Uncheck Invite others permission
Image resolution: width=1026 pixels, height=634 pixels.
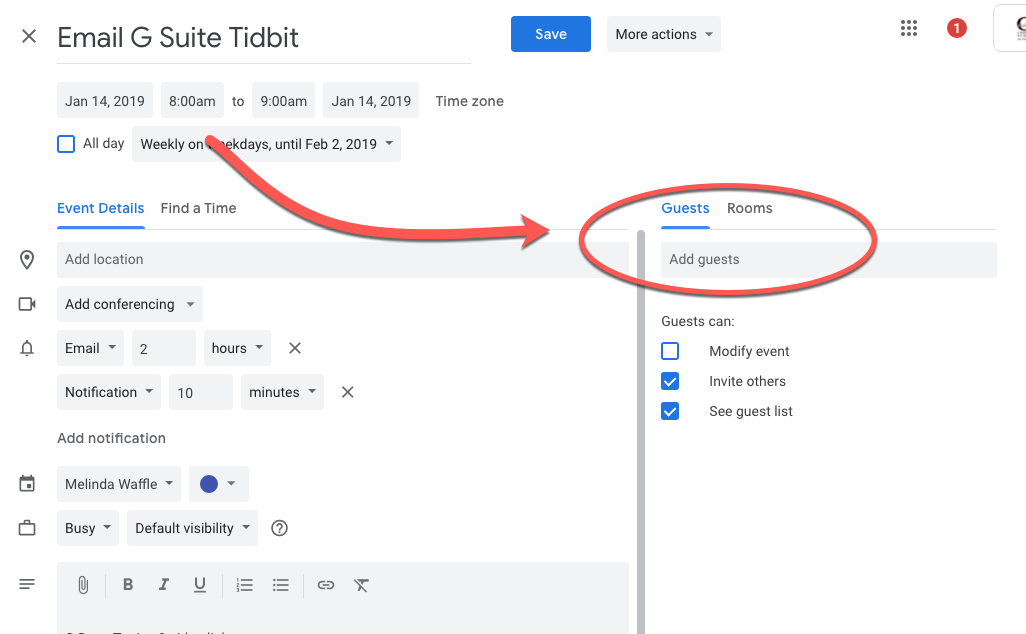pyautogui.click(x=670, y=381)
